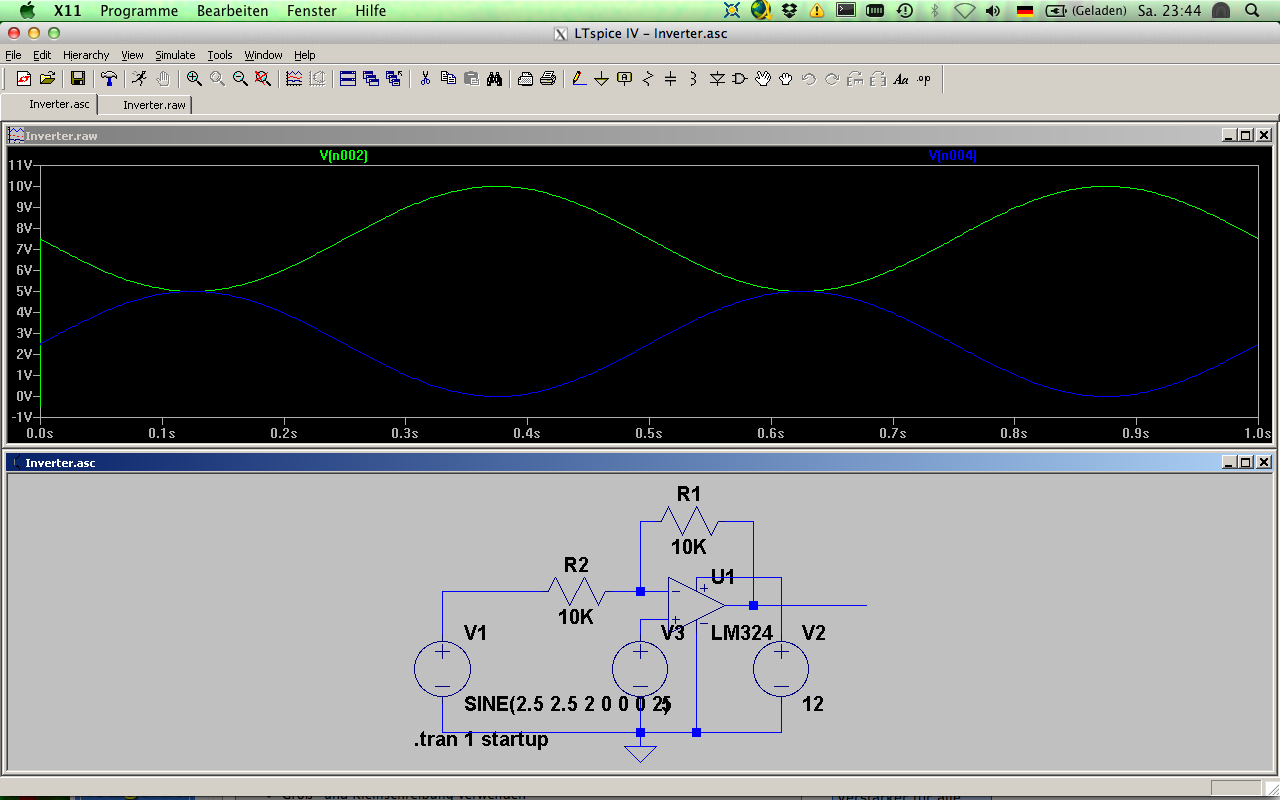Open the File menu in LTspice
The image size is (1280, 800).
click(x=13, y=55)
